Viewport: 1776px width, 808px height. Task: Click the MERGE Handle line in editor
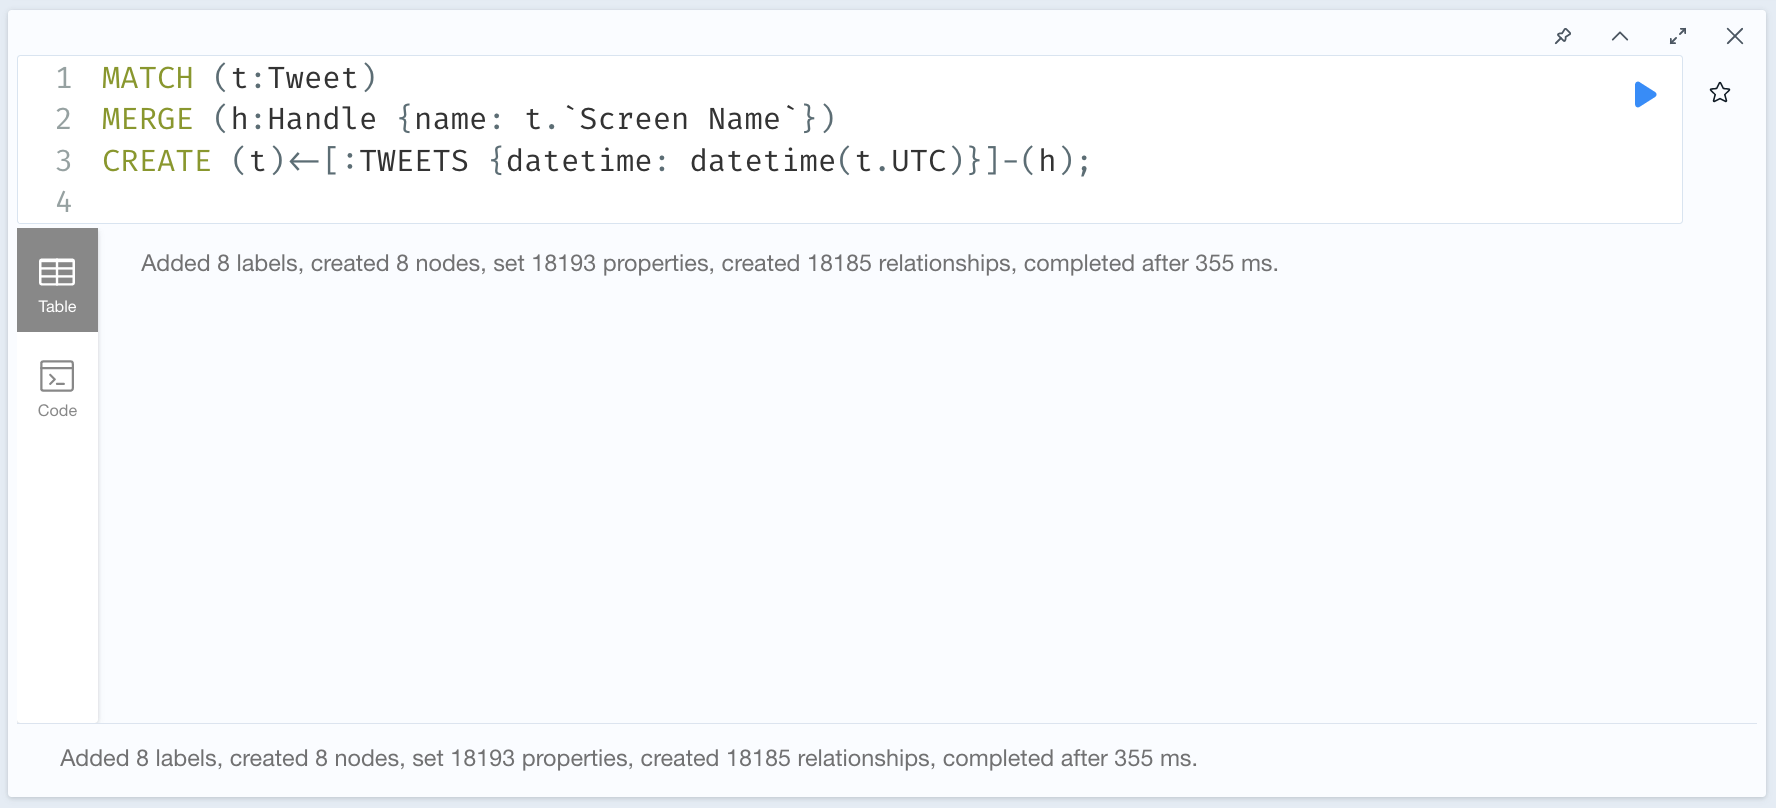click(x=468, y=119)
